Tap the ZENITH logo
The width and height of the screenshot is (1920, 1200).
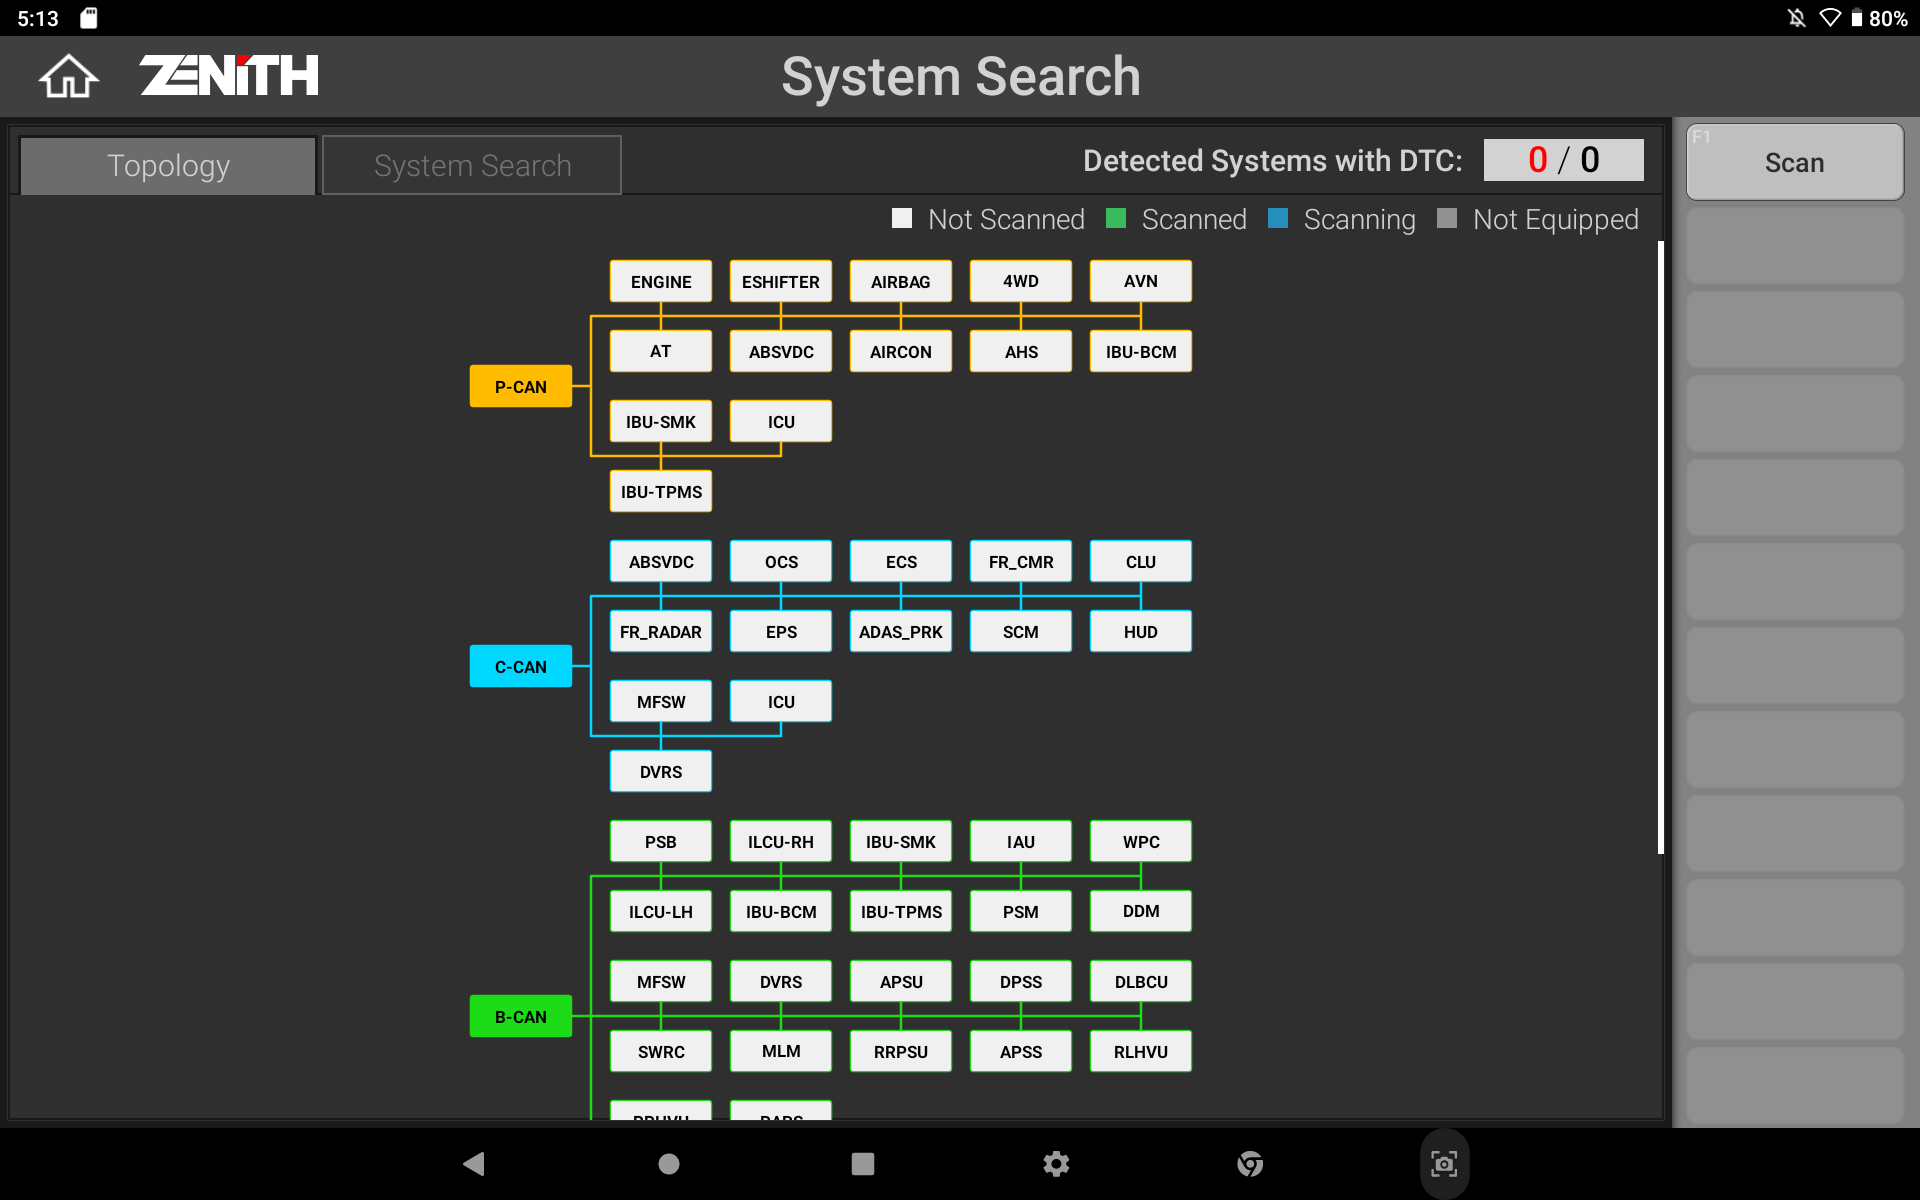point(229,76)
